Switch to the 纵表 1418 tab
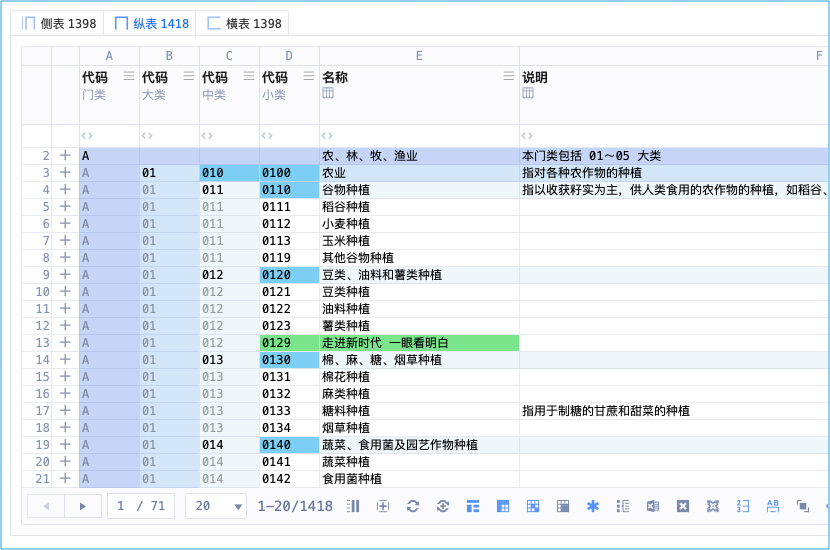 pyautogui.click(x=151, y=24)
